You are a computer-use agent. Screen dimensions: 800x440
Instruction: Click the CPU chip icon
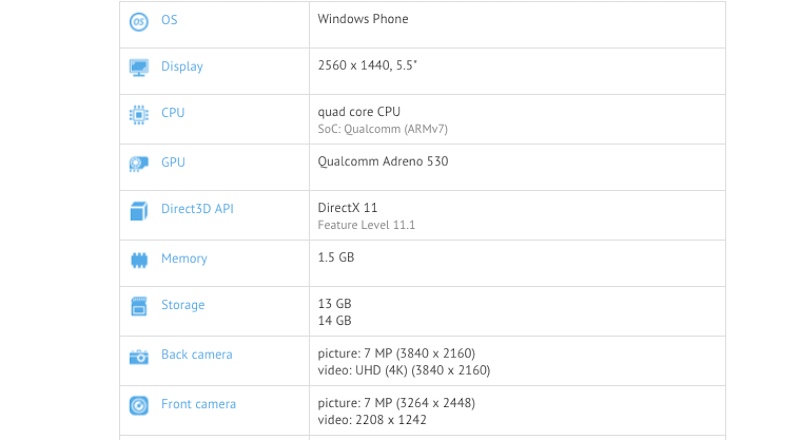pyautogui.click(x=139, y=114)
